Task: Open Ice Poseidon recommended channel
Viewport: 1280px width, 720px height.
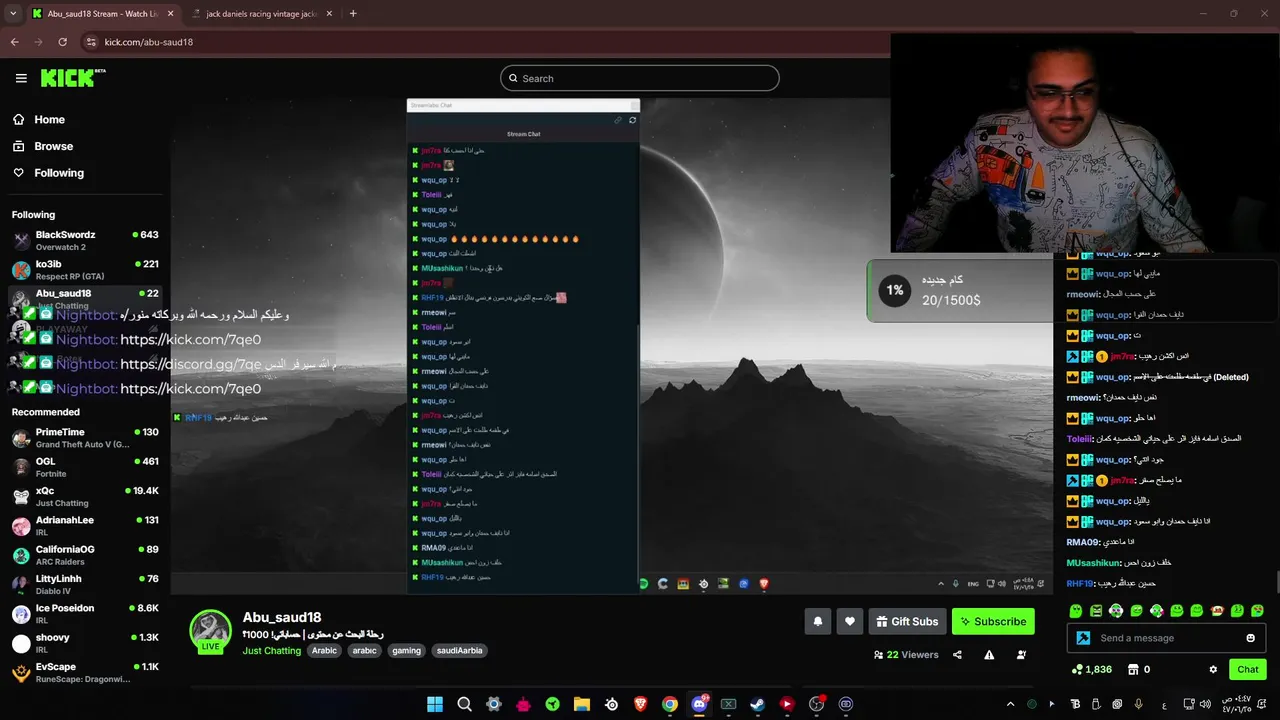Action: 84,614
